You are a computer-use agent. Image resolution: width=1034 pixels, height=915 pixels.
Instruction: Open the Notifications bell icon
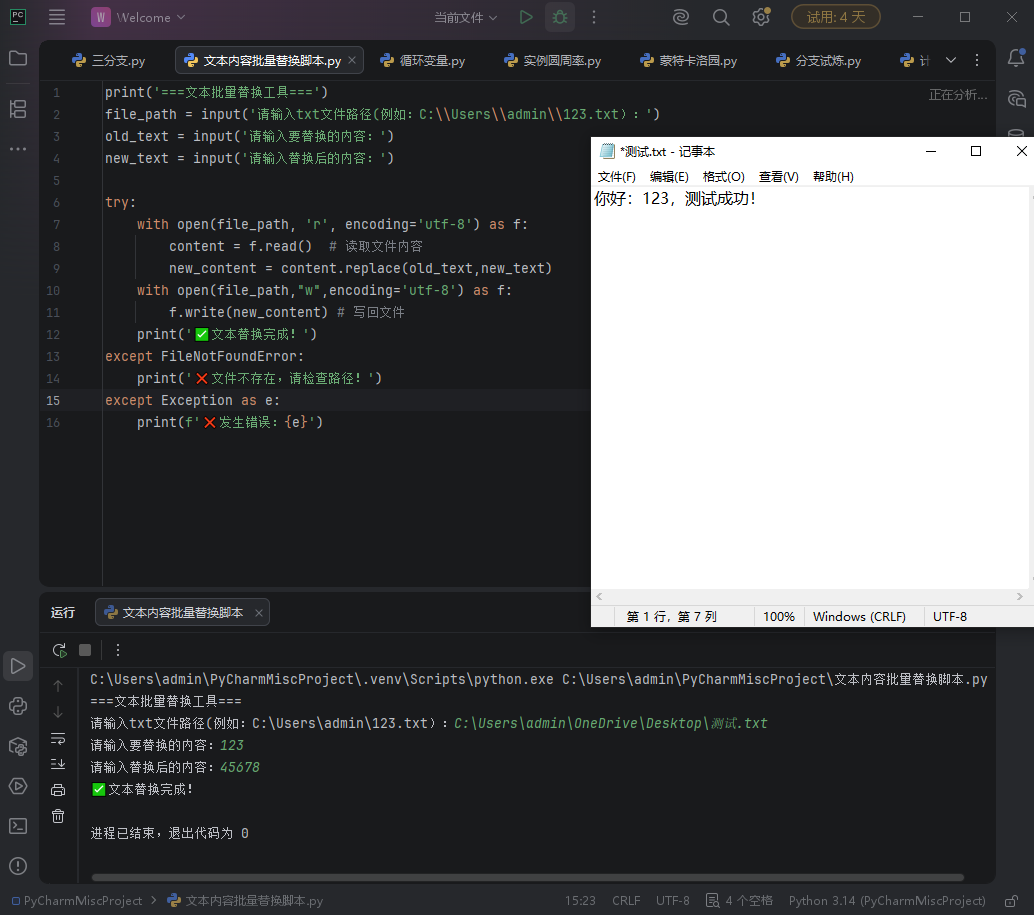pos(1016,58)
